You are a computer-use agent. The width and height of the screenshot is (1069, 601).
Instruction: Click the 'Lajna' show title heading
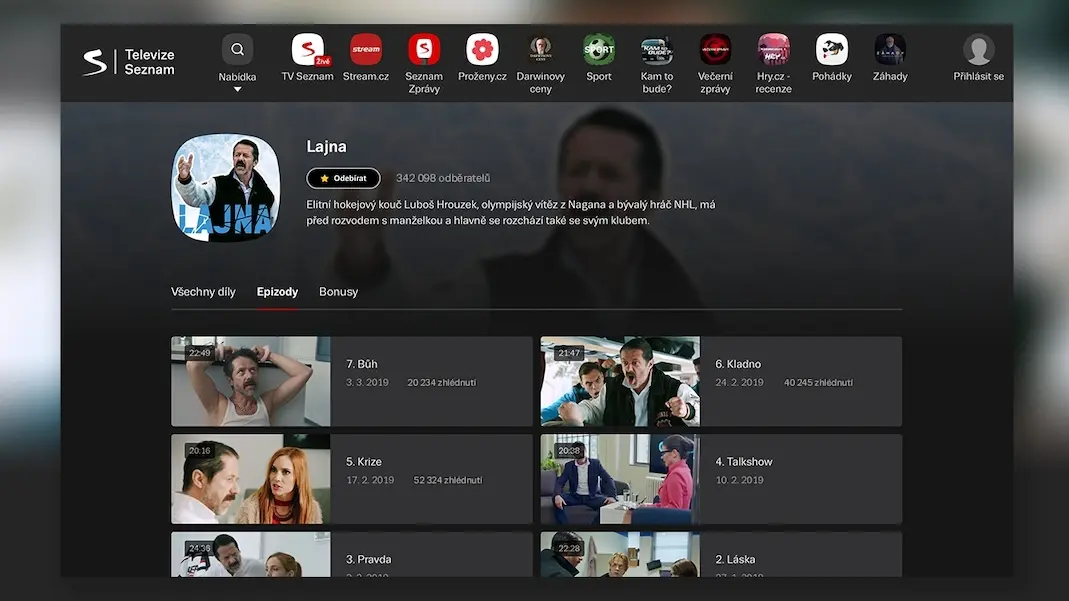[327, 147]
